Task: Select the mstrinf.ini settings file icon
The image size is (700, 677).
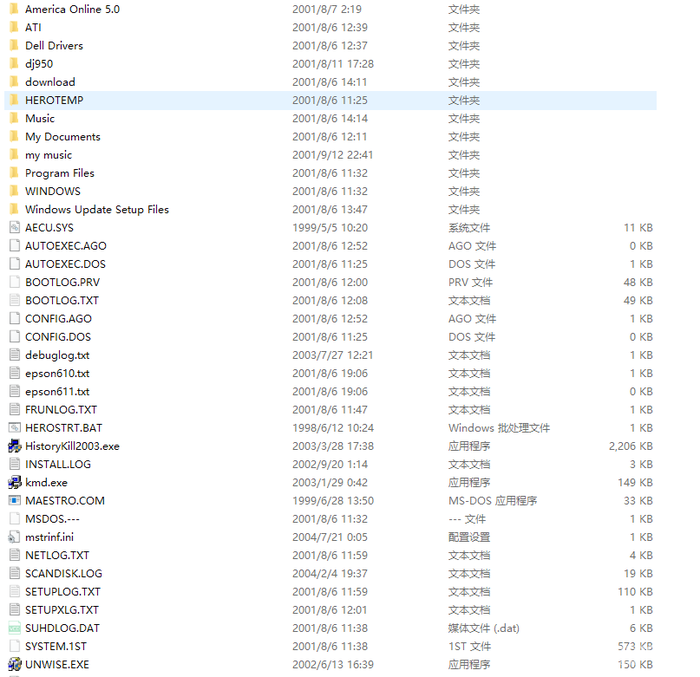Action: click(x=14, y=537)
